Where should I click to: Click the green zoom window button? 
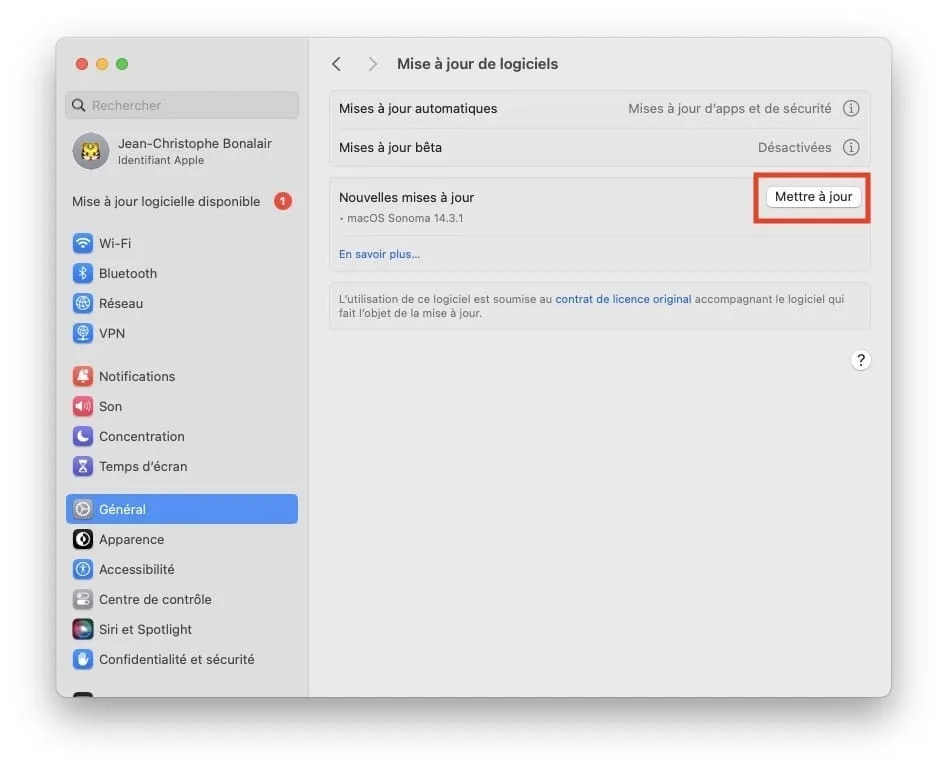[122, 64]
